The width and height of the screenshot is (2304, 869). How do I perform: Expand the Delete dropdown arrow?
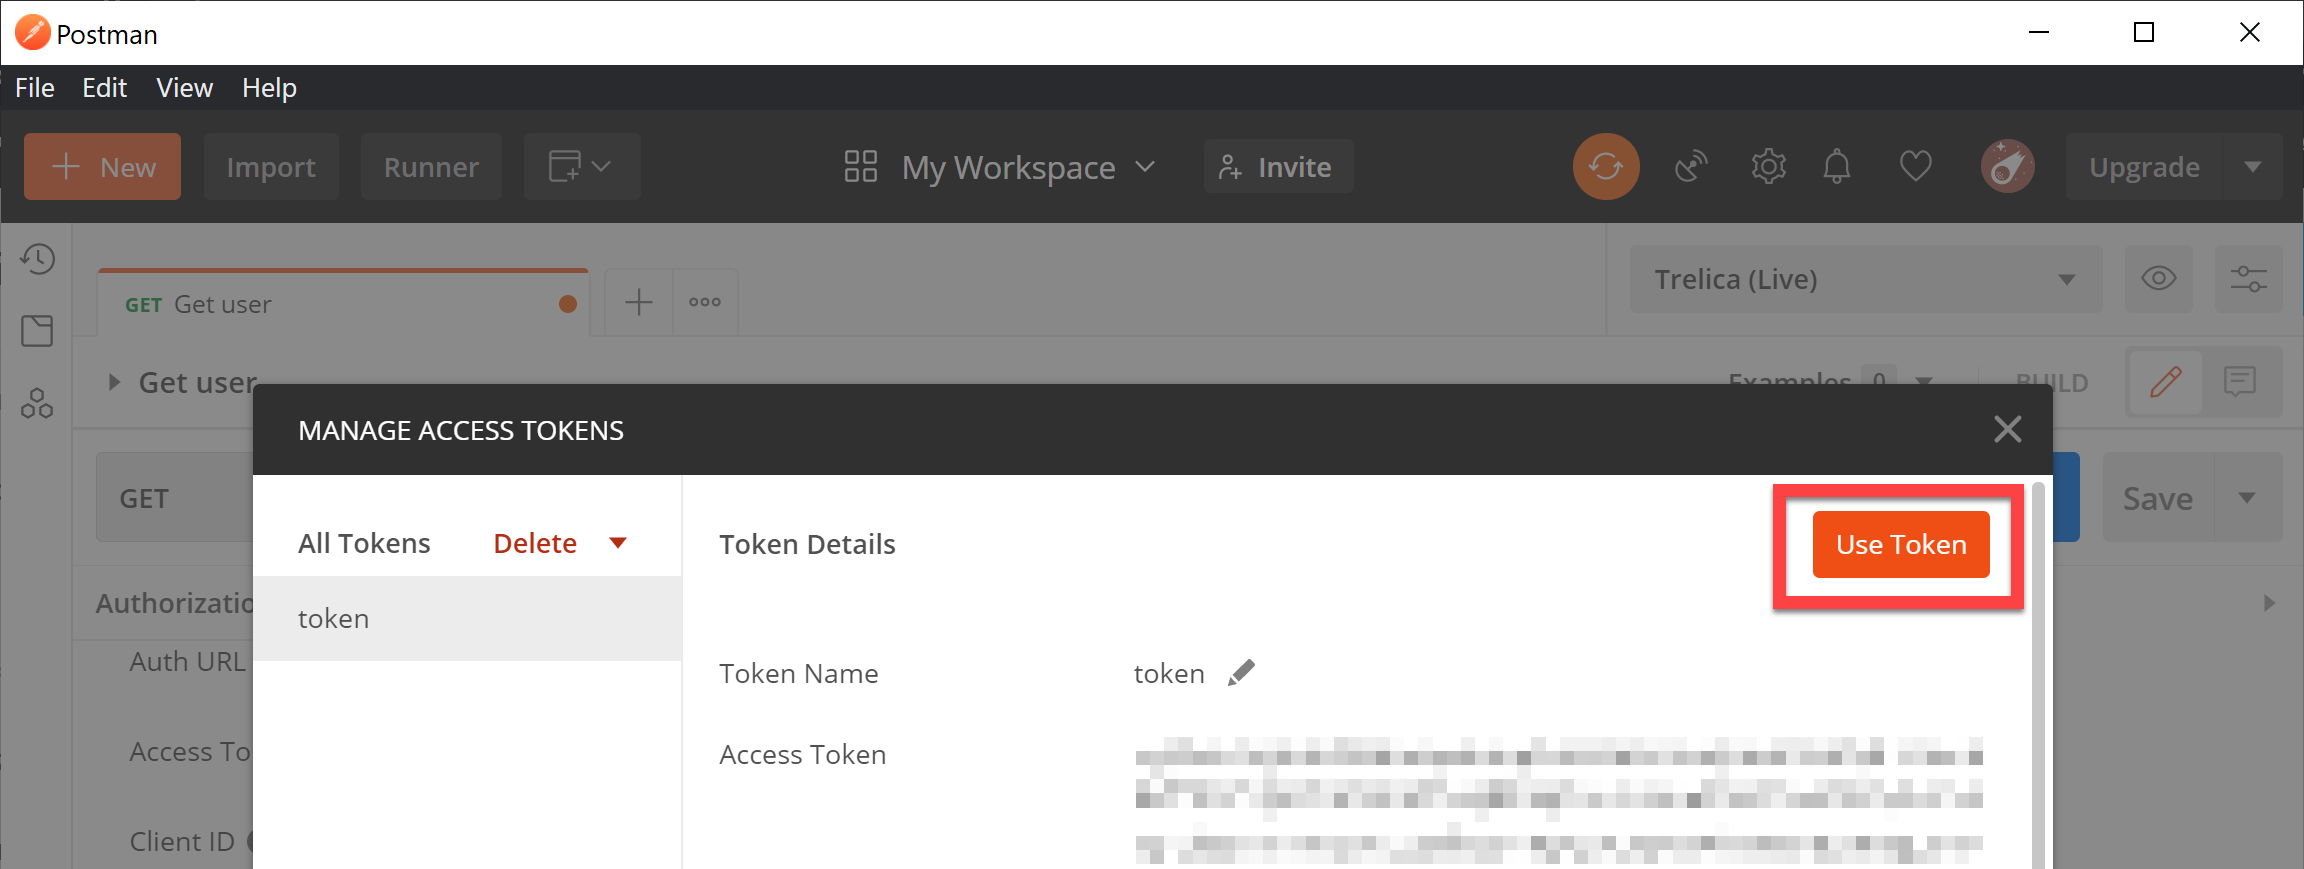[618, 543]
